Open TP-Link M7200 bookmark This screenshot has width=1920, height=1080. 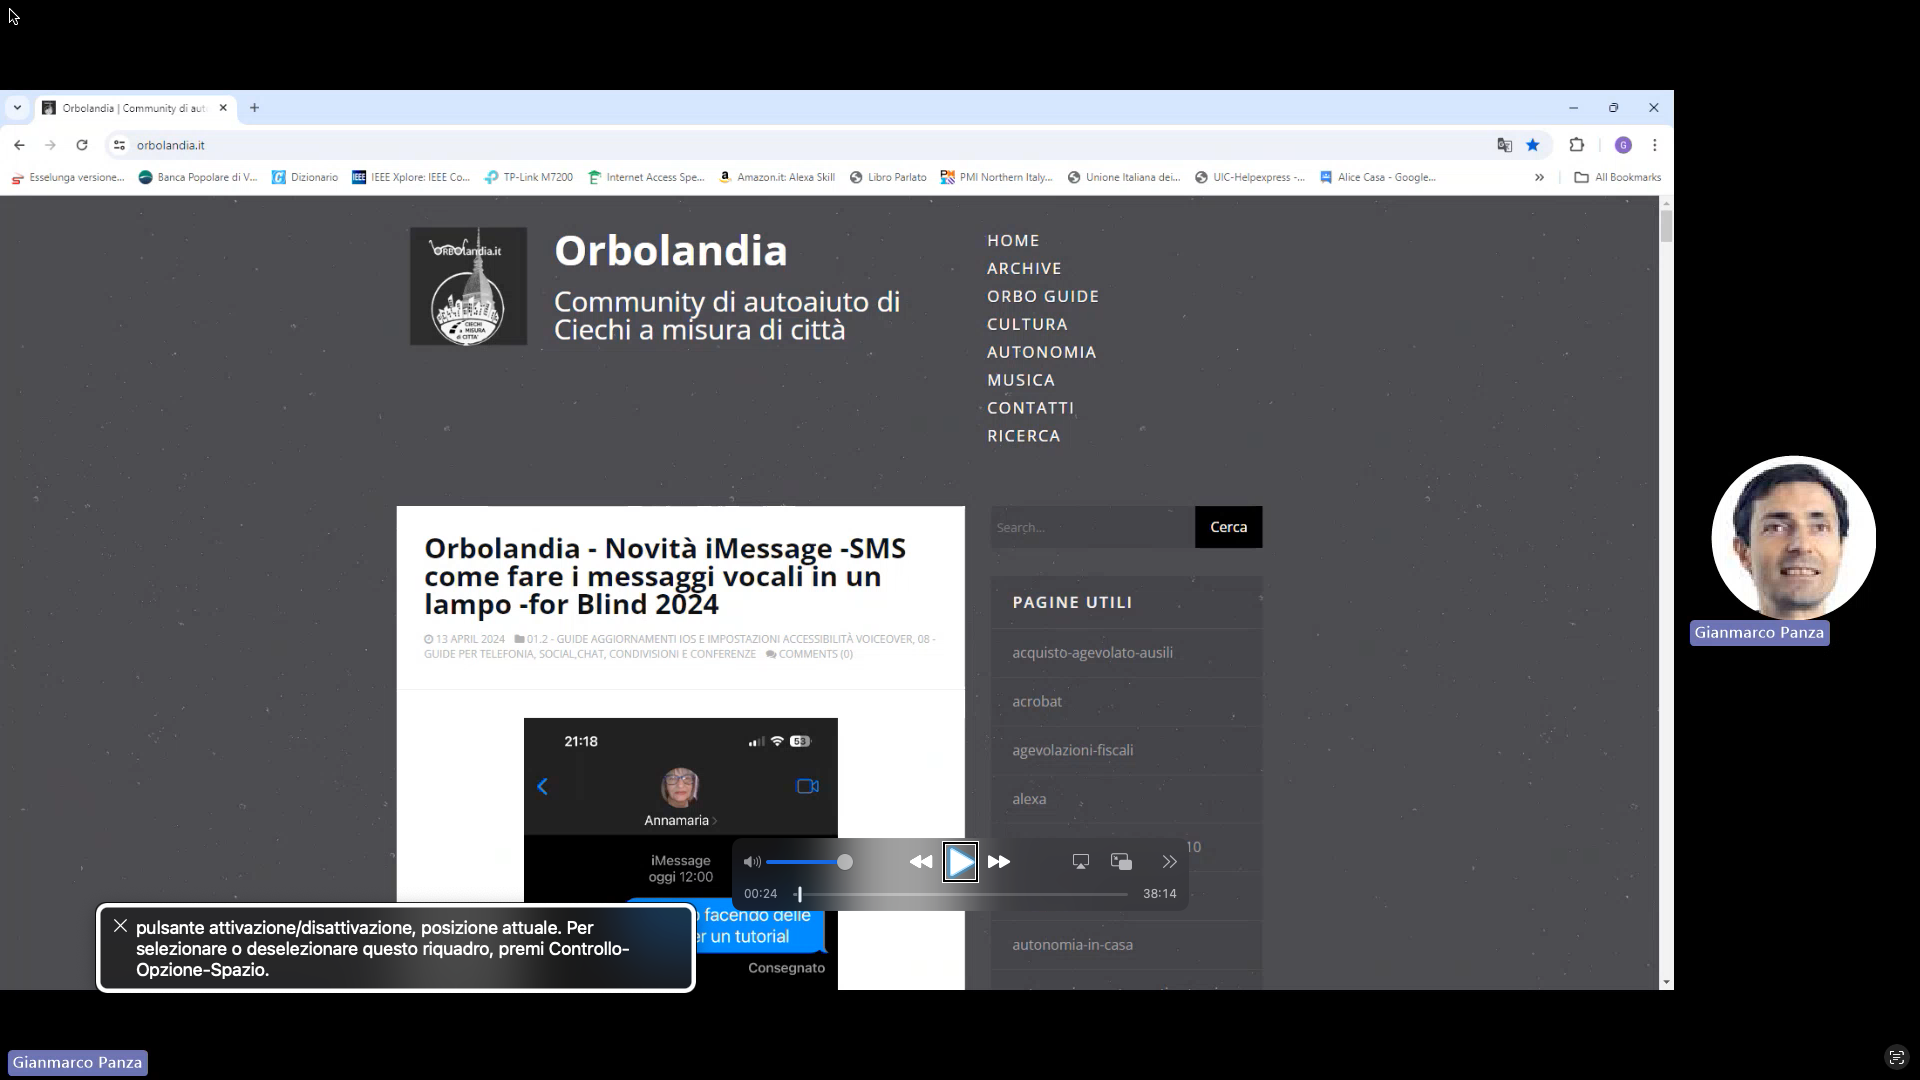pyautogui.click(x=528, y=177)
